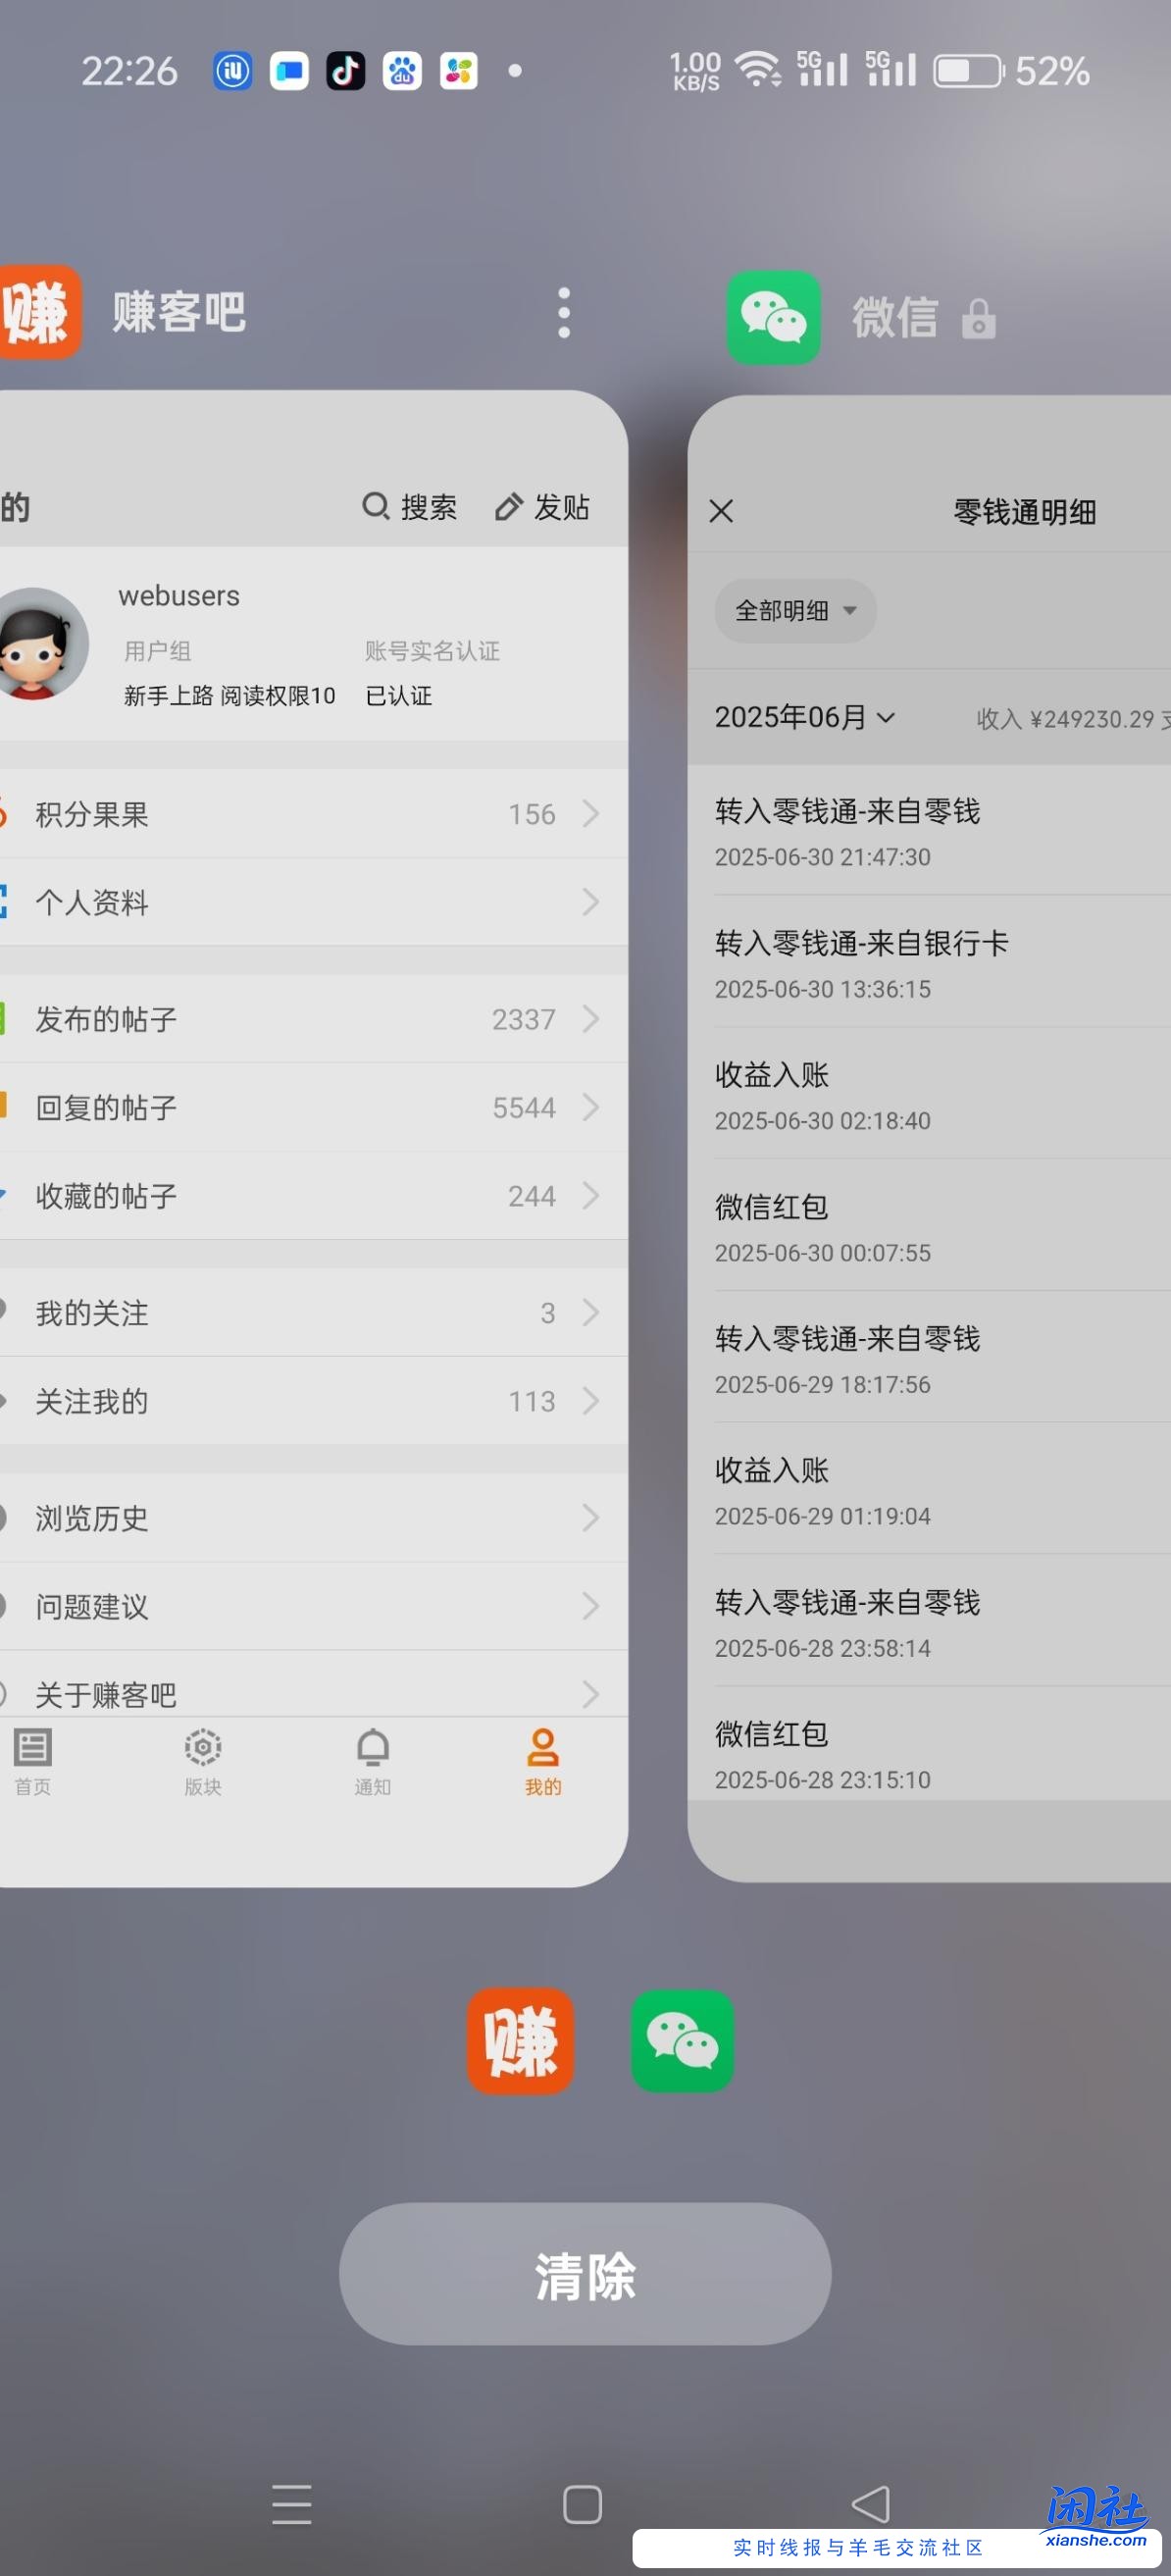
Task: Open transaction dated 2025-06-29 18:17:56
Action: coord(929,1358)
